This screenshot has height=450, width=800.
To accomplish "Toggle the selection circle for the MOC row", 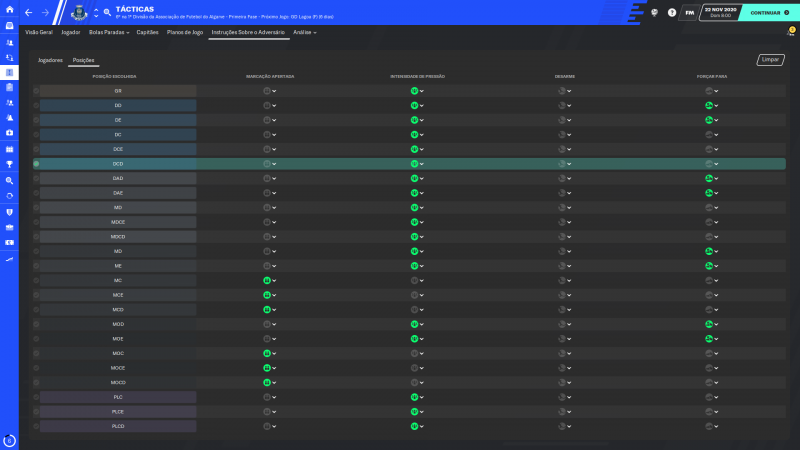I will (36, 353).
